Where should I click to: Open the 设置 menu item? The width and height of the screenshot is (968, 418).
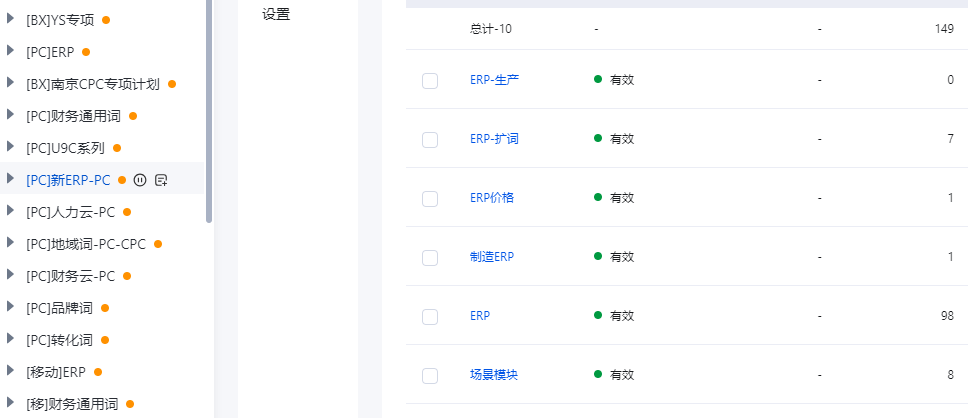[276, 15]
